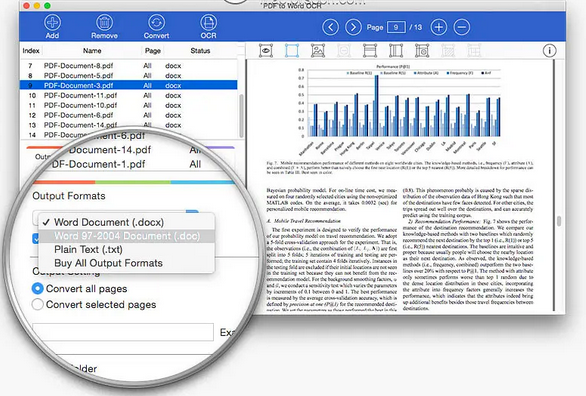Click the greyed-out hatched area tool

click(448, 50)
